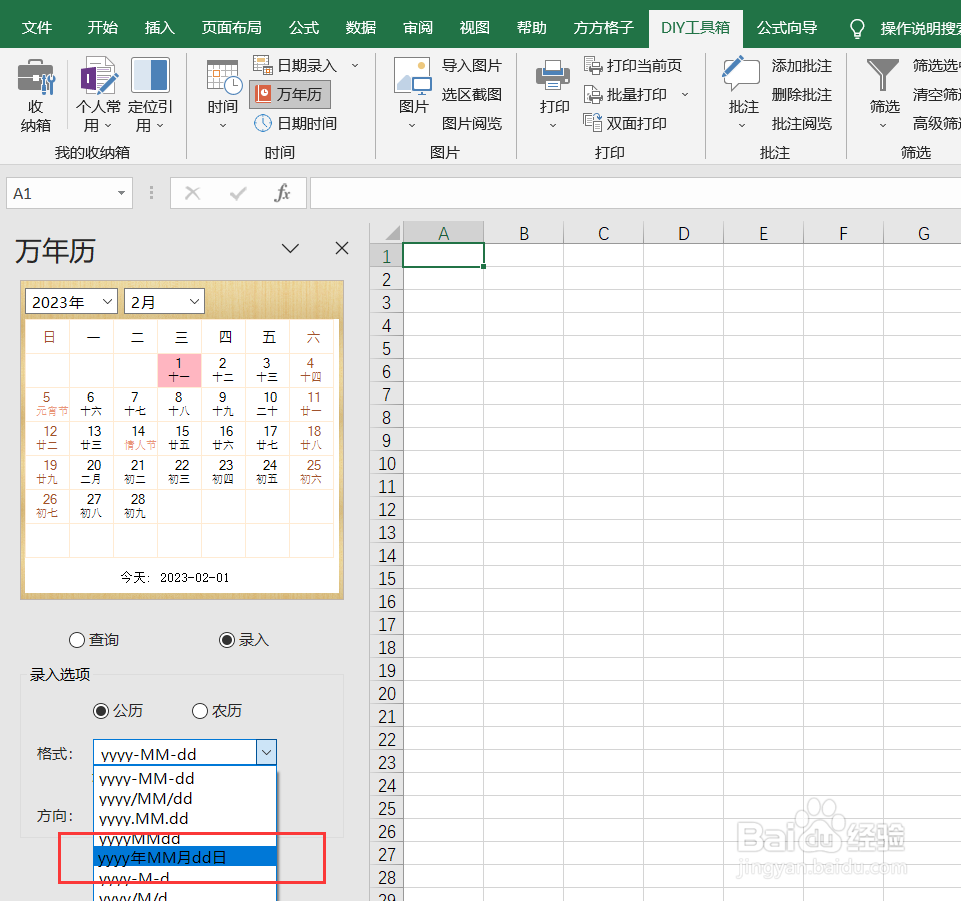Click 批注阅览 button
961x901 pixels.
click(x=801, y=124)
